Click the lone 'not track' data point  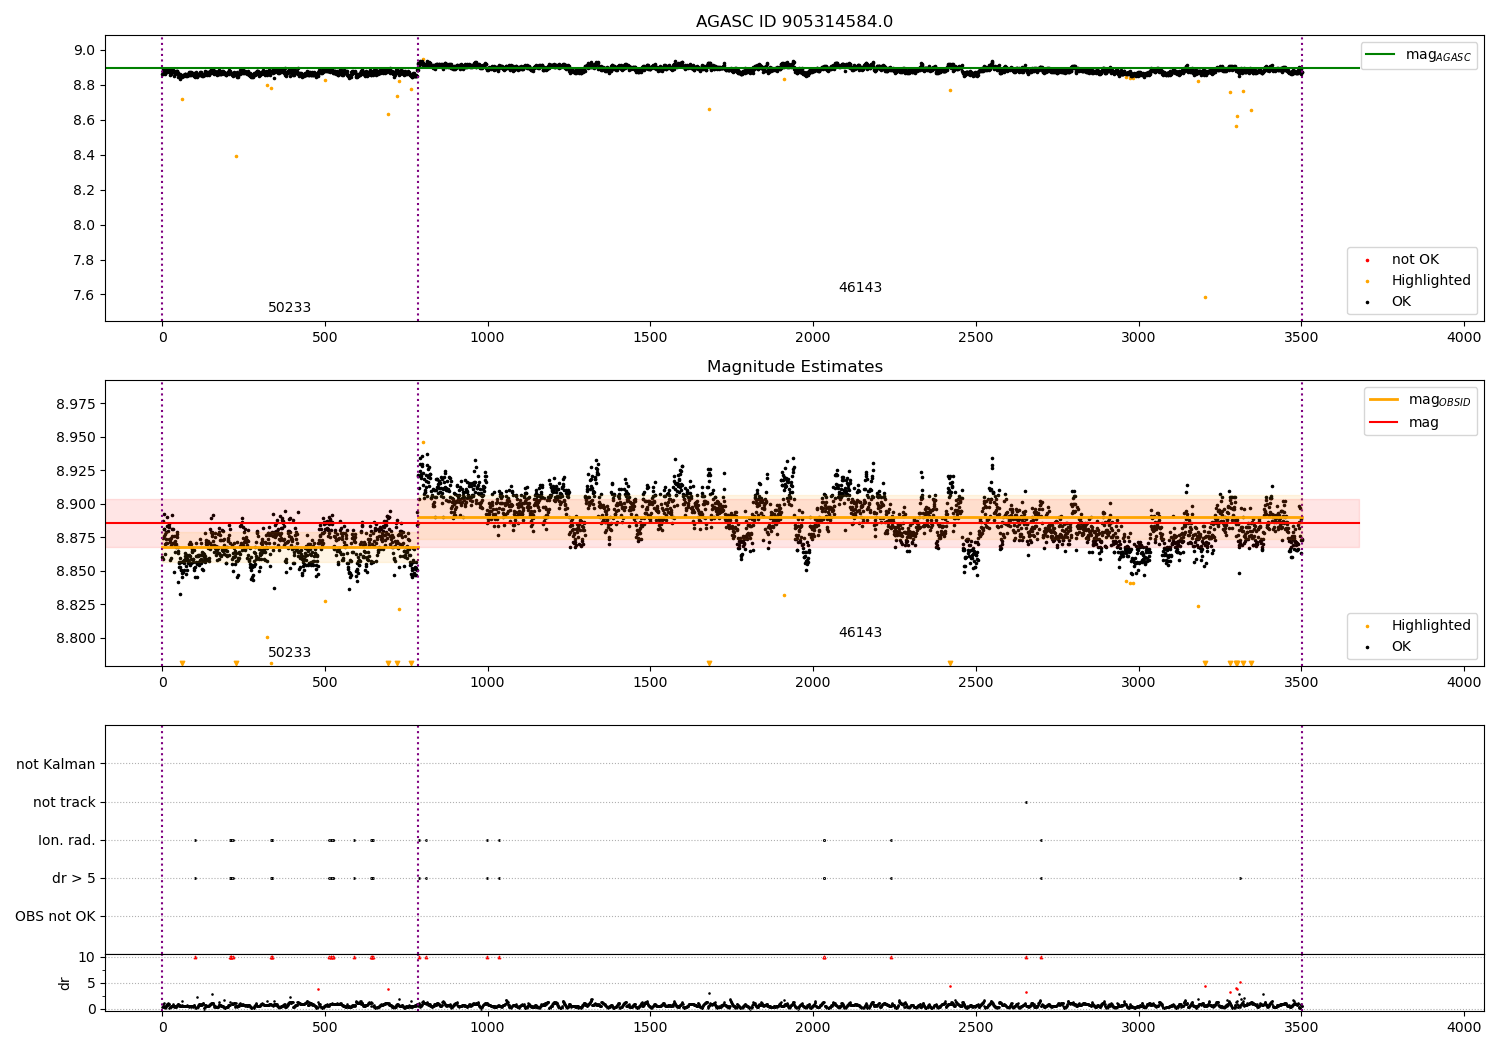point(1026,802)
